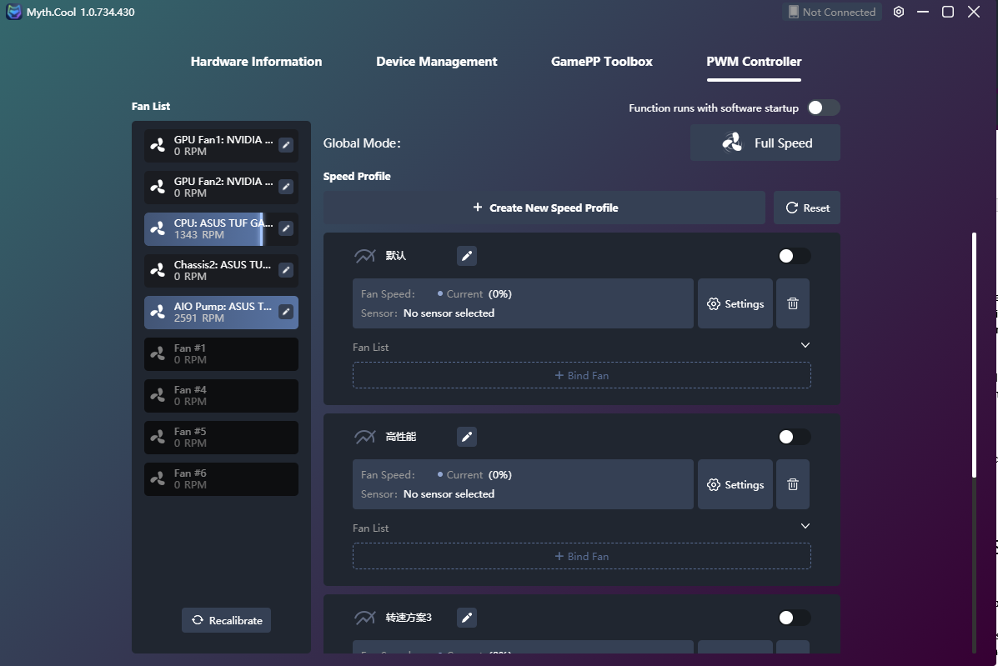Recalibrate the fans
The height and width of the screenshot is (666, 999).
[x=226, y=620]
